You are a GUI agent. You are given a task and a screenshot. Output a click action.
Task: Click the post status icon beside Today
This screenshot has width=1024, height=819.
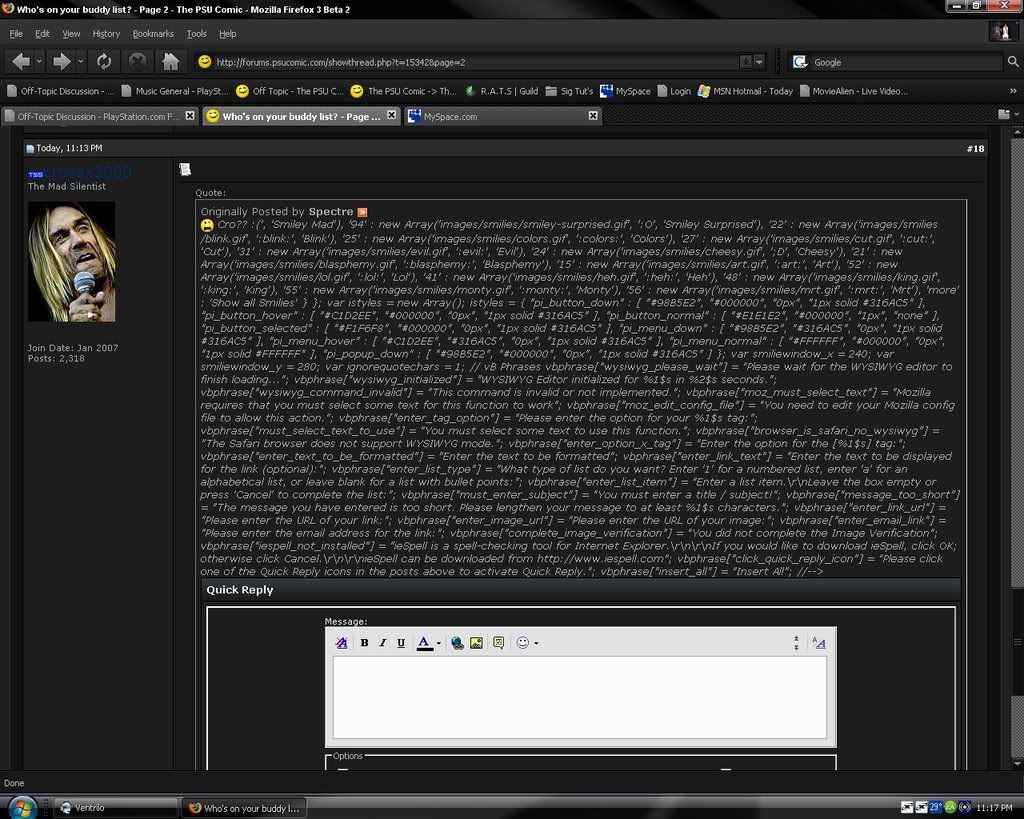point(30,149)
